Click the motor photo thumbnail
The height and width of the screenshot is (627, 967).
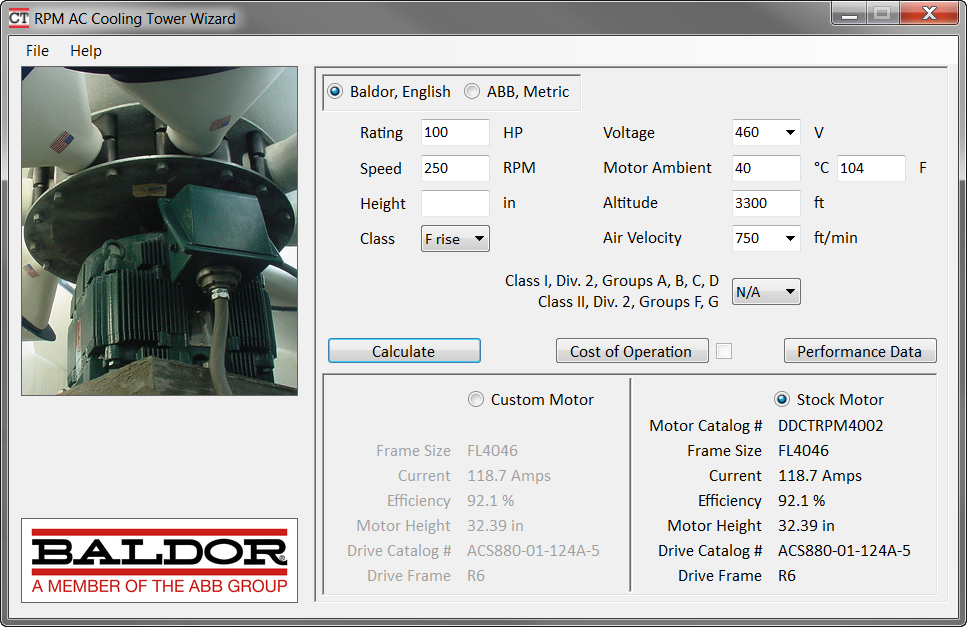point(159,229)
